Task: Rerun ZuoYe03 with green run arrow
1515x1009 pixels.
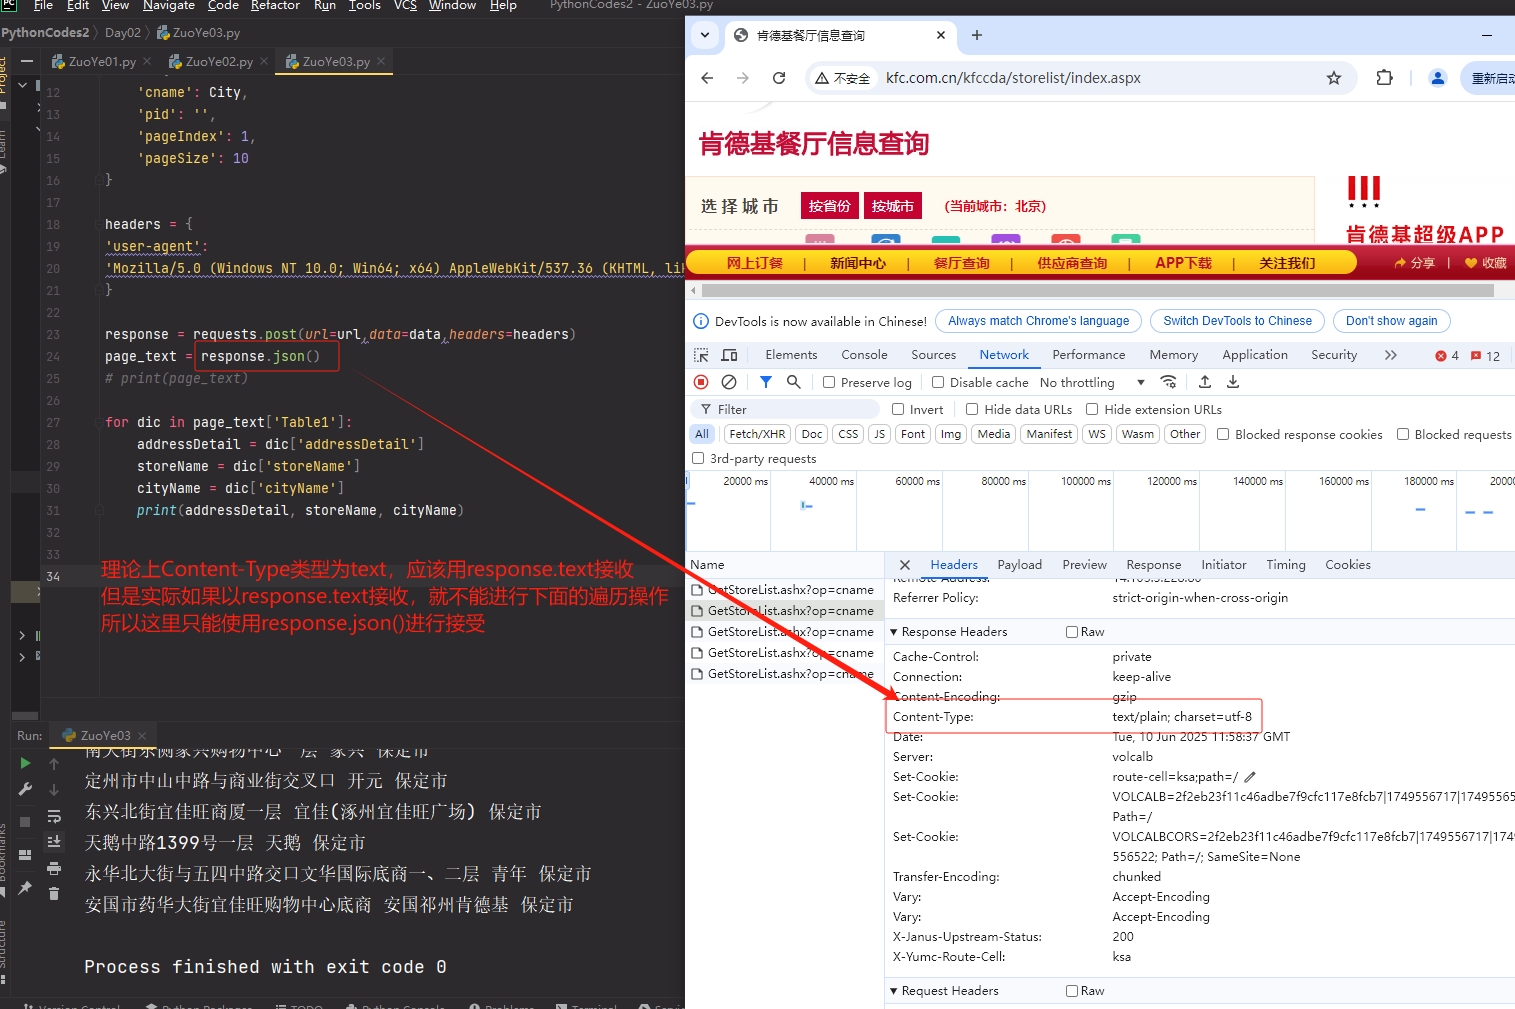Action: (25, 763)
